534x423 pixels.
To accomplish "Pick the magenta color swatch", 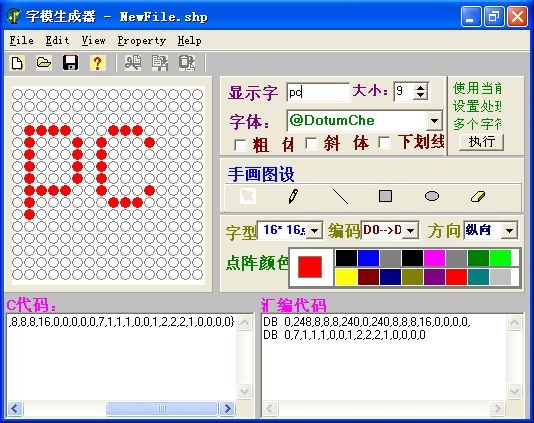I will pyautogui.click(x=434, y=258).
